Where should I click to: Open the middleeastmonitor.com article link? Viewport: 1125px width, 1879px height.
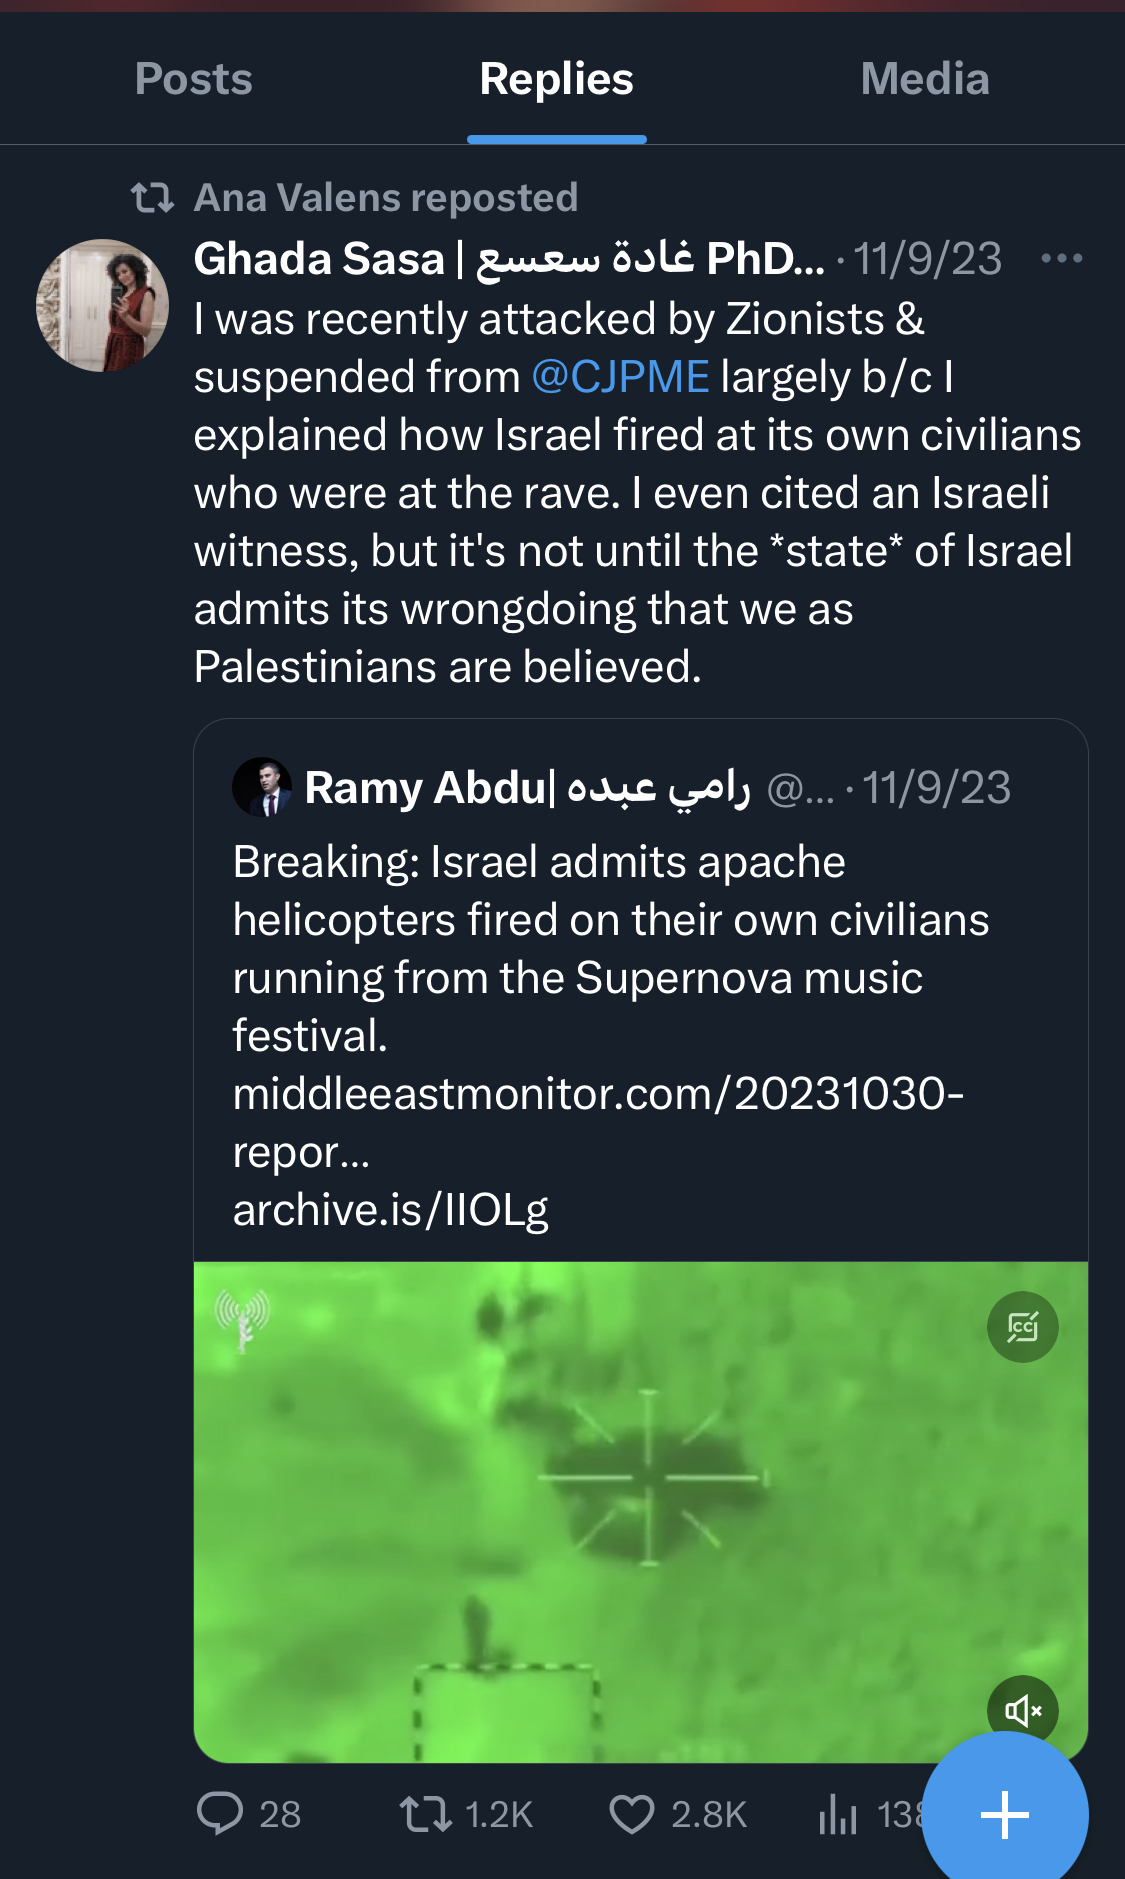597,1094
